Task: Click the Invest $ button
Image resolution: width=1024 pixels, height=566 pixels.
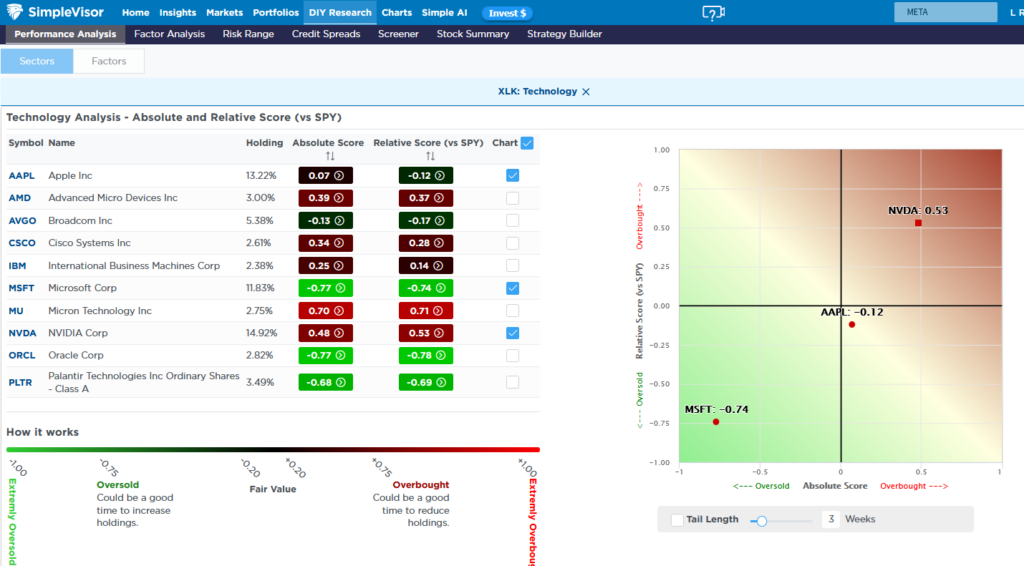Action: point(507,13)
